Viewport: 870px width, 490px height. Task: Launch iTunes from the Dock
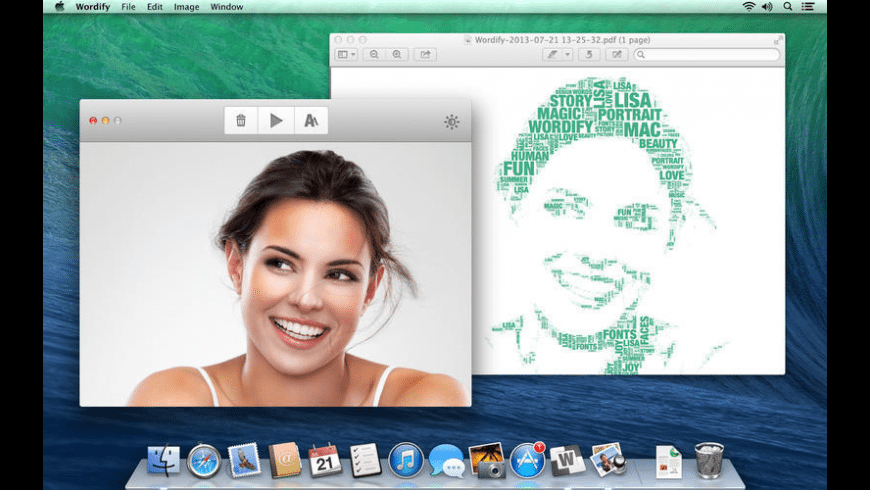click(406, 461)
